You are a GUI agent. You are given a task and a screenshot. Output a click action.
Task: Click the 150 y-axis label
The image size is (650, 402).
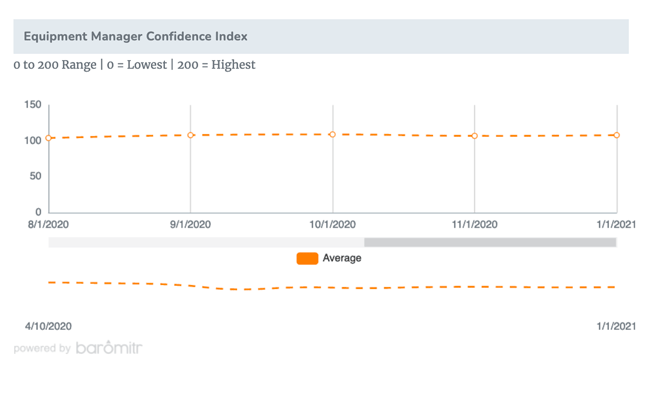[x=32, y=105]
